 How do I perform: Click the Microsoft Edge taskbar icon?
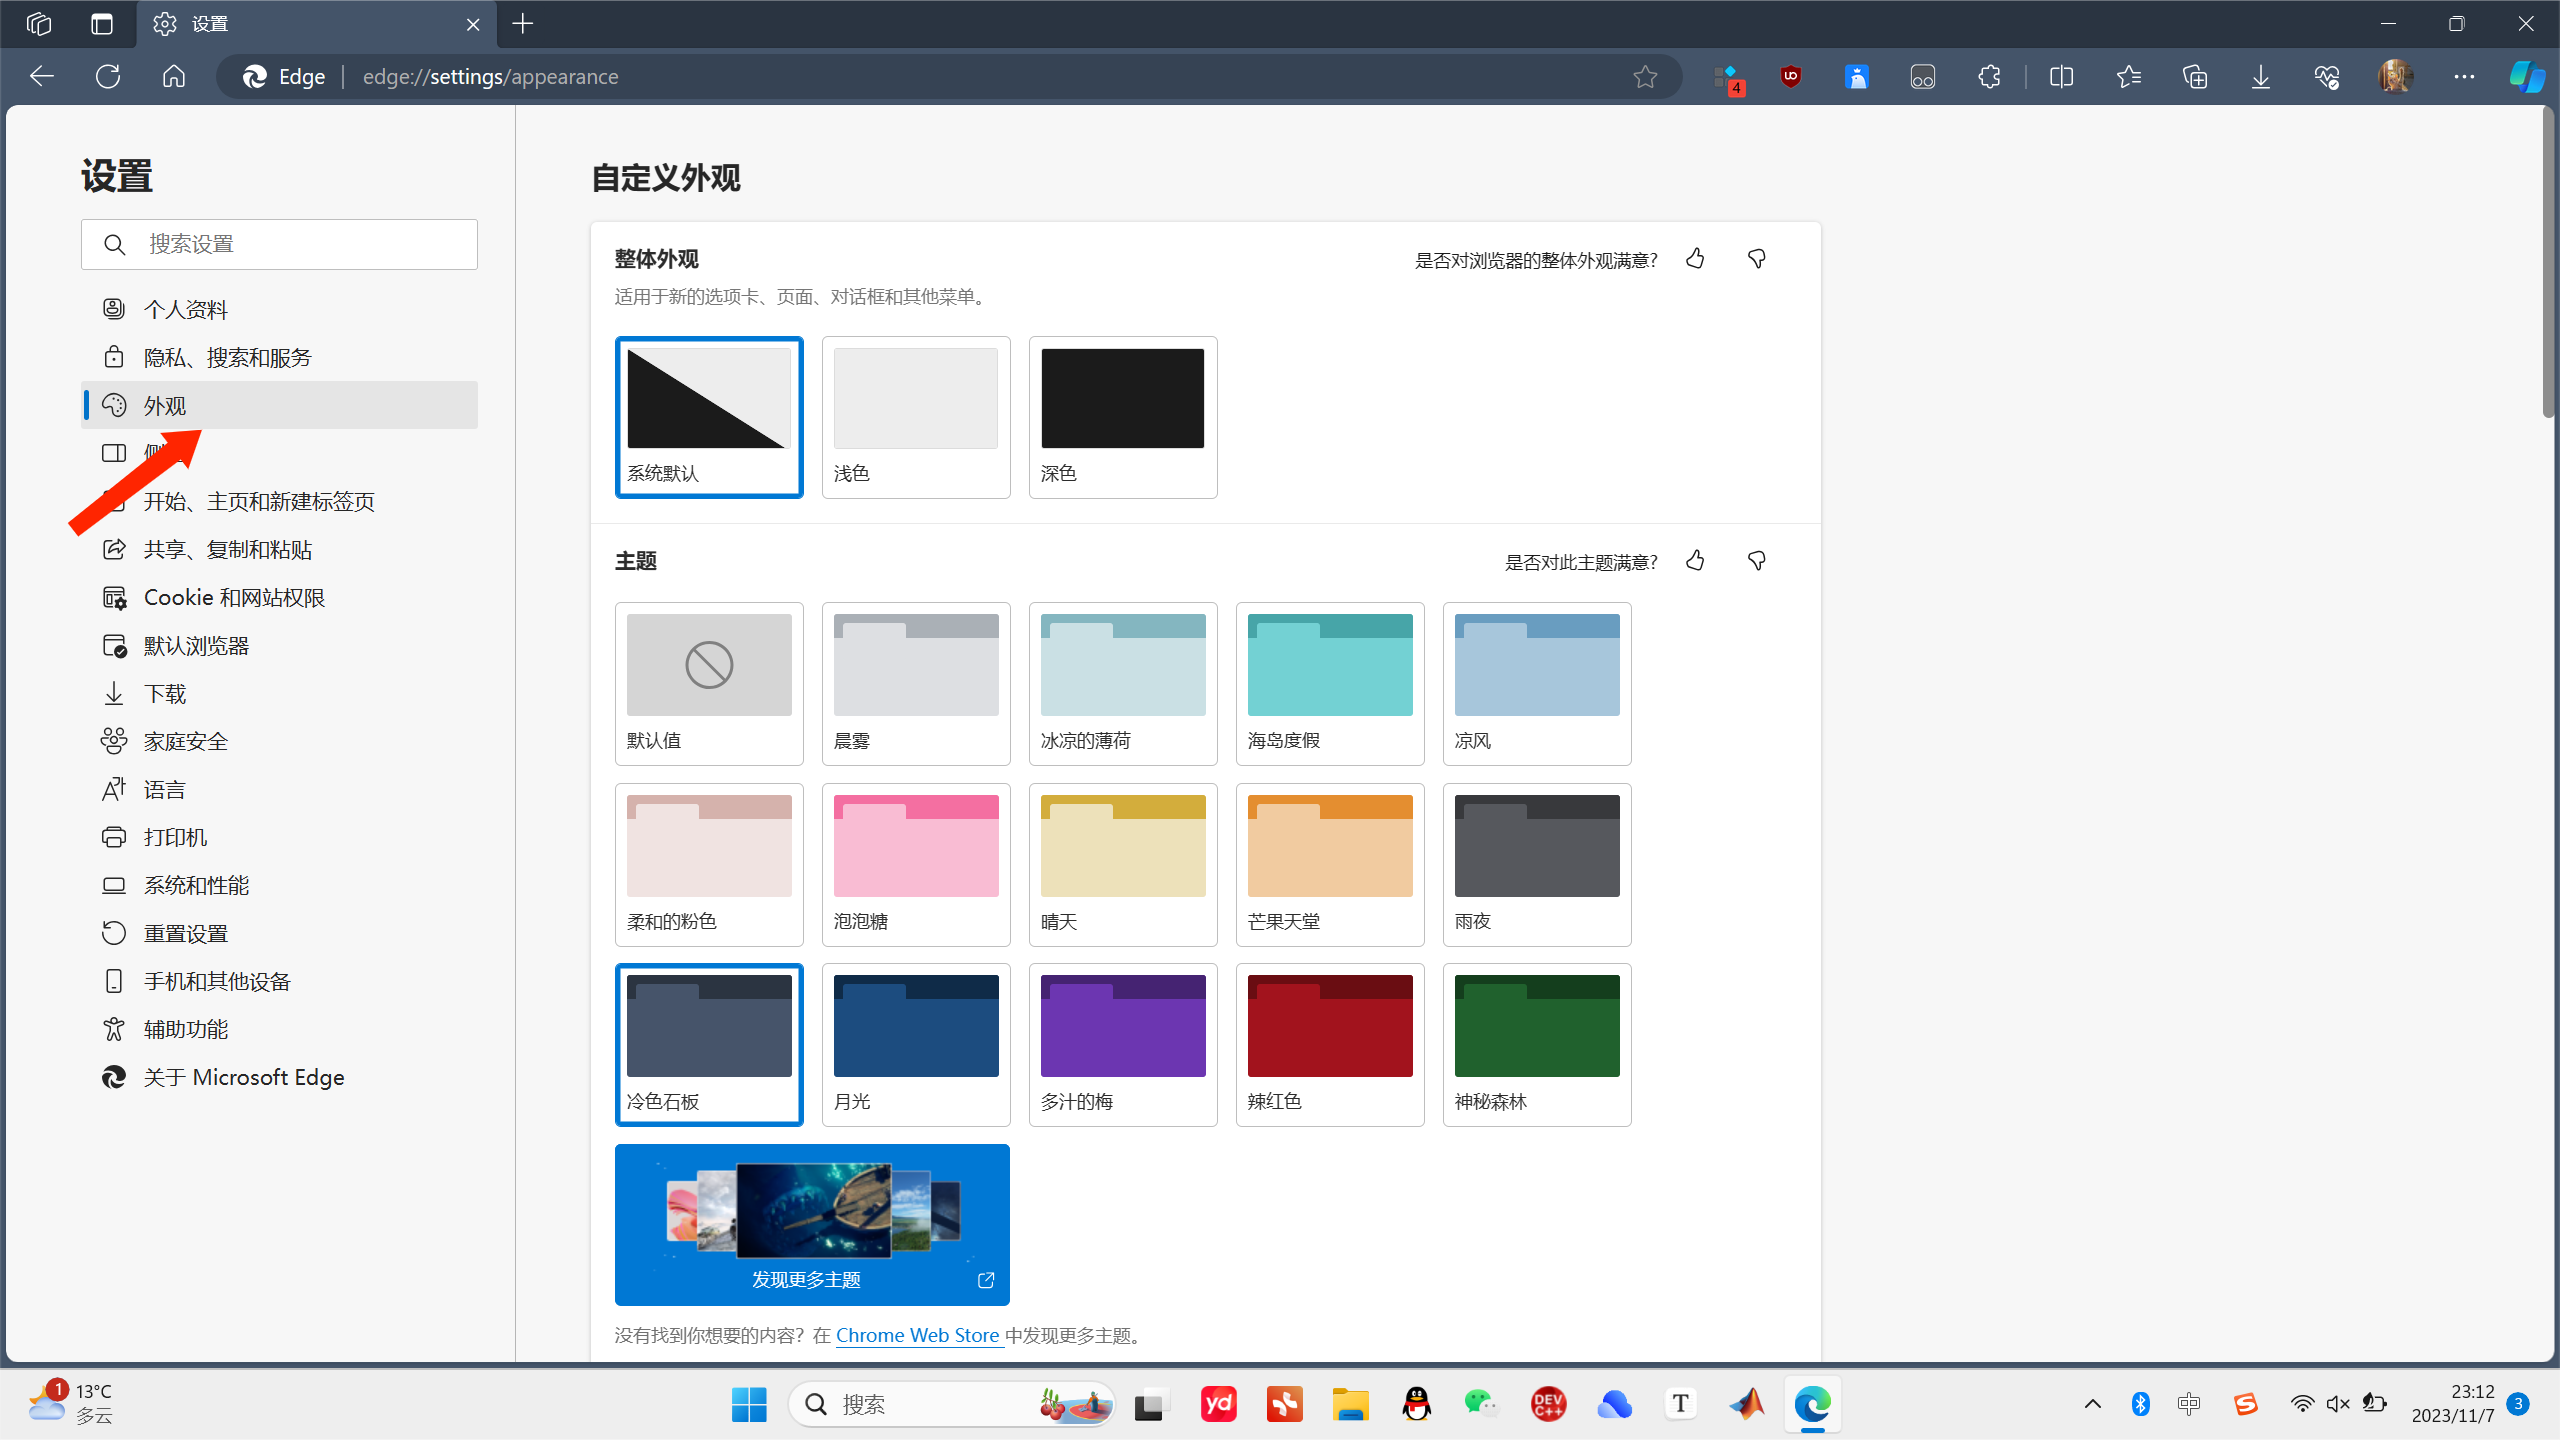[1813, 1405]
